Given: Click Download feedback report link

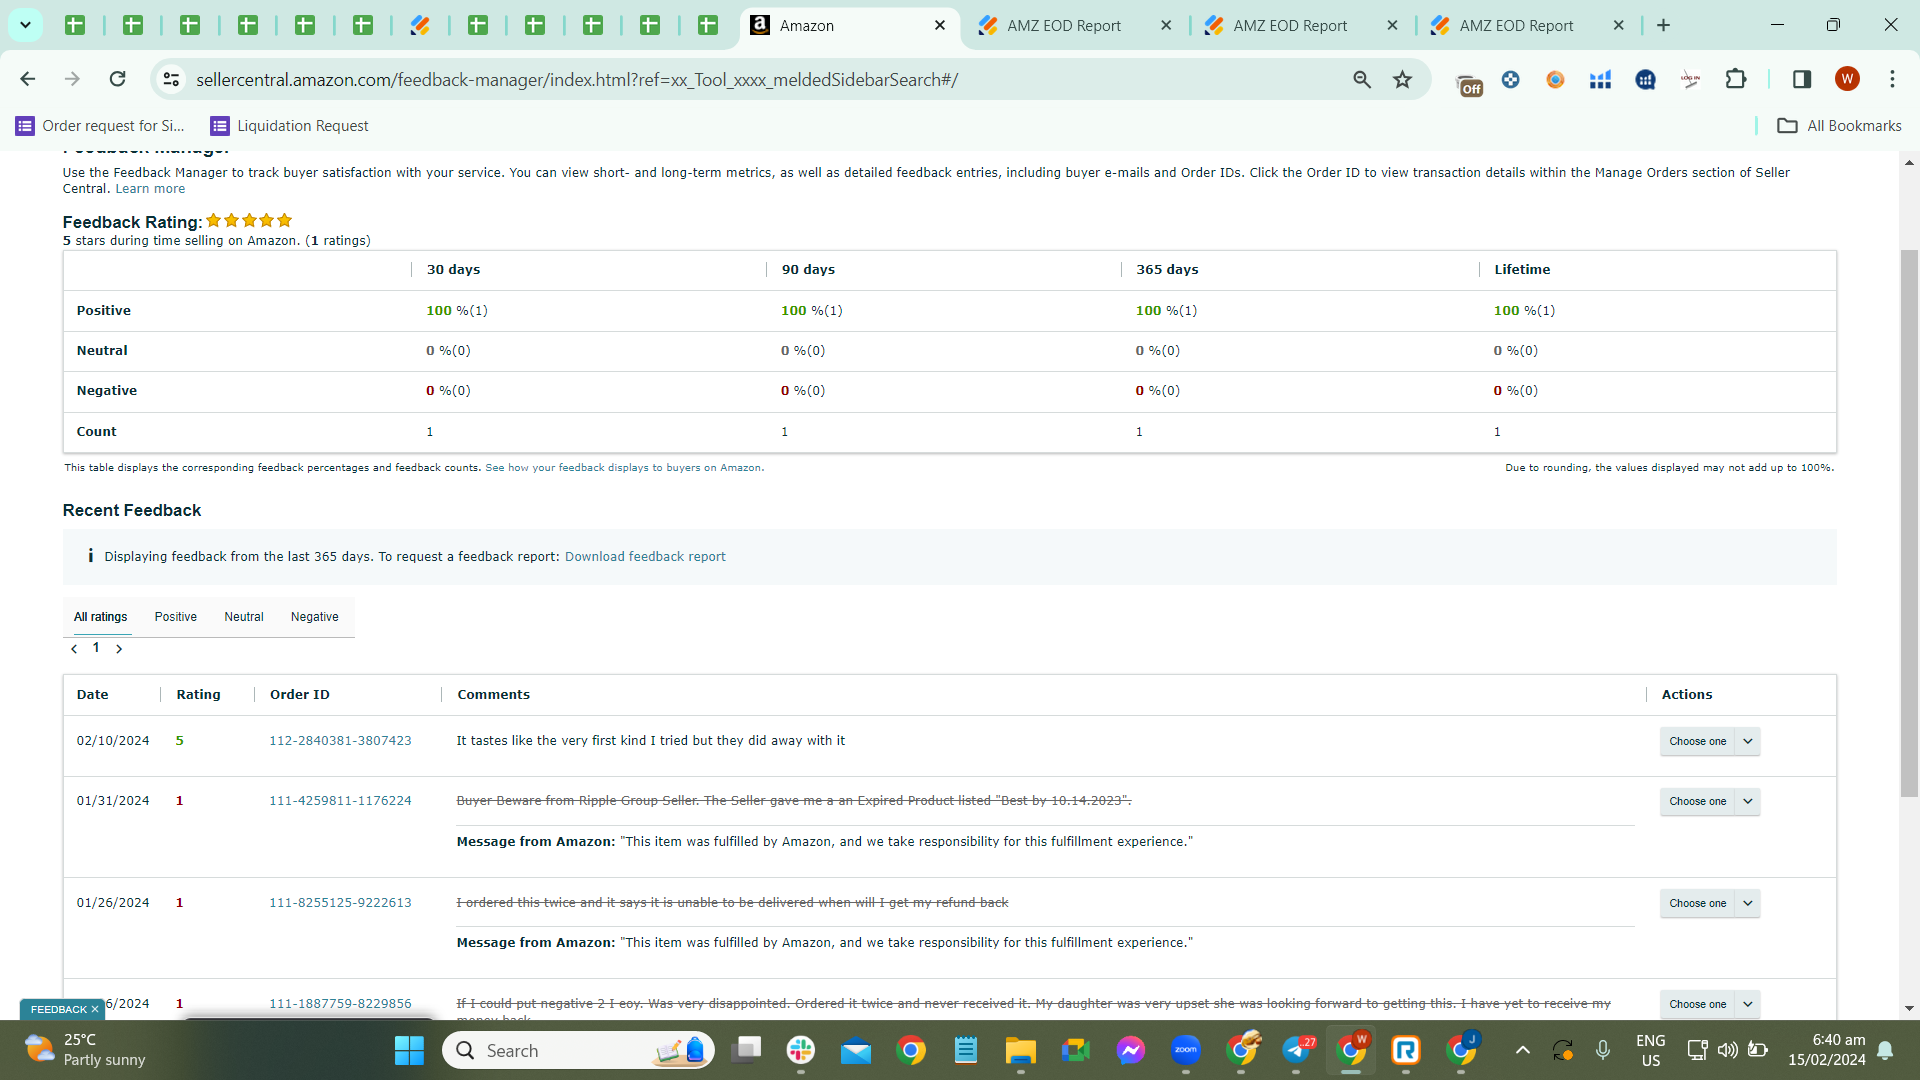Looking at the screenshot, I should point(645,557).
